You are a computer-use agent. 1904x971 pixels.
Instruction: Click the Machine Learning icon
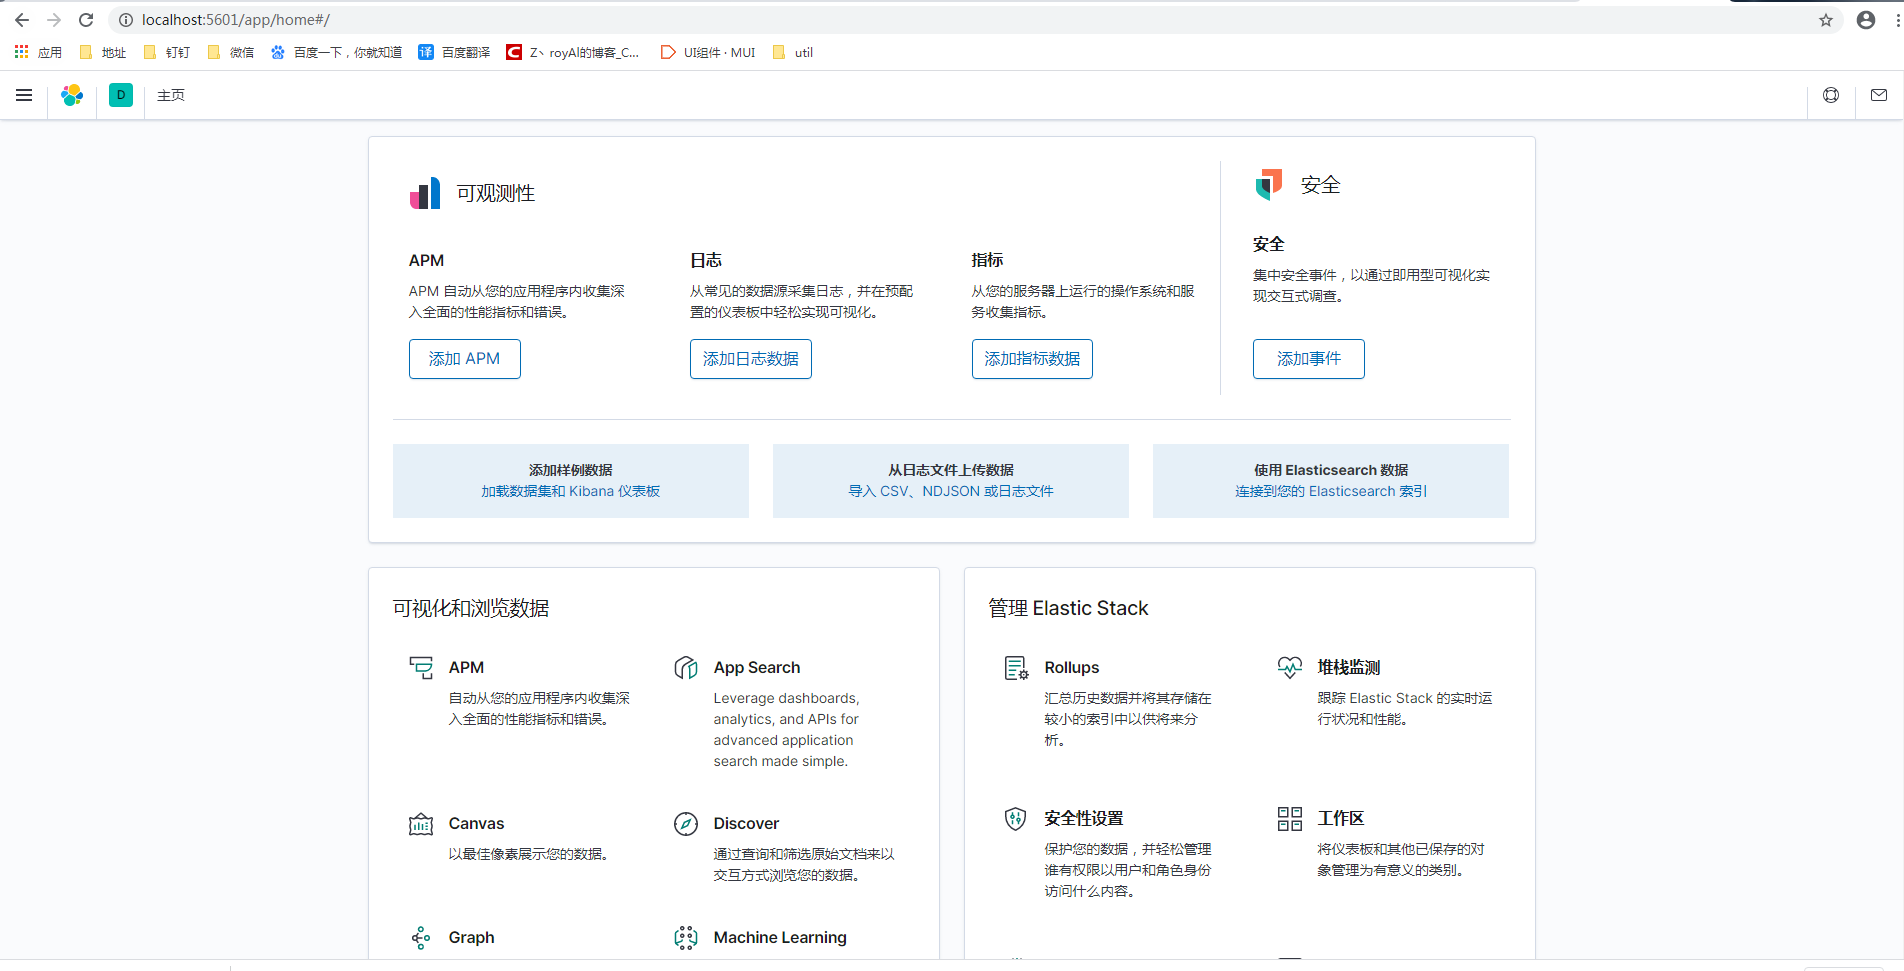point(686,937)
